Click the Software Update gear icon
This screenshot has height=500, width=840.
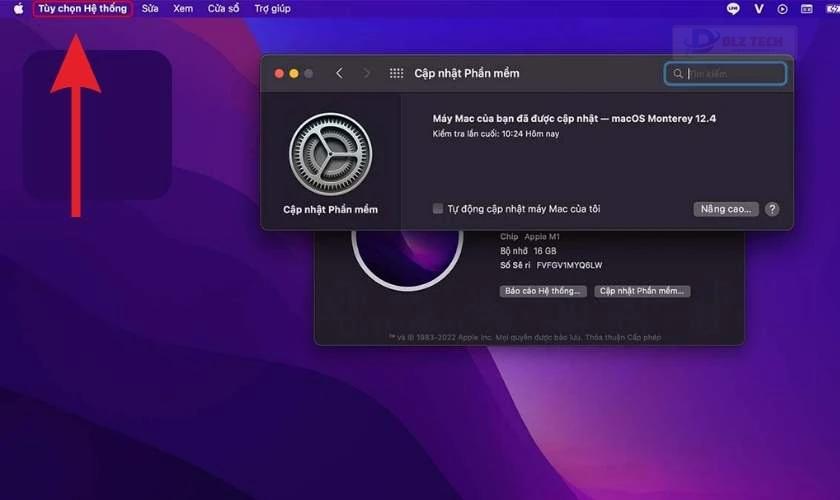[x=331, y=154]
